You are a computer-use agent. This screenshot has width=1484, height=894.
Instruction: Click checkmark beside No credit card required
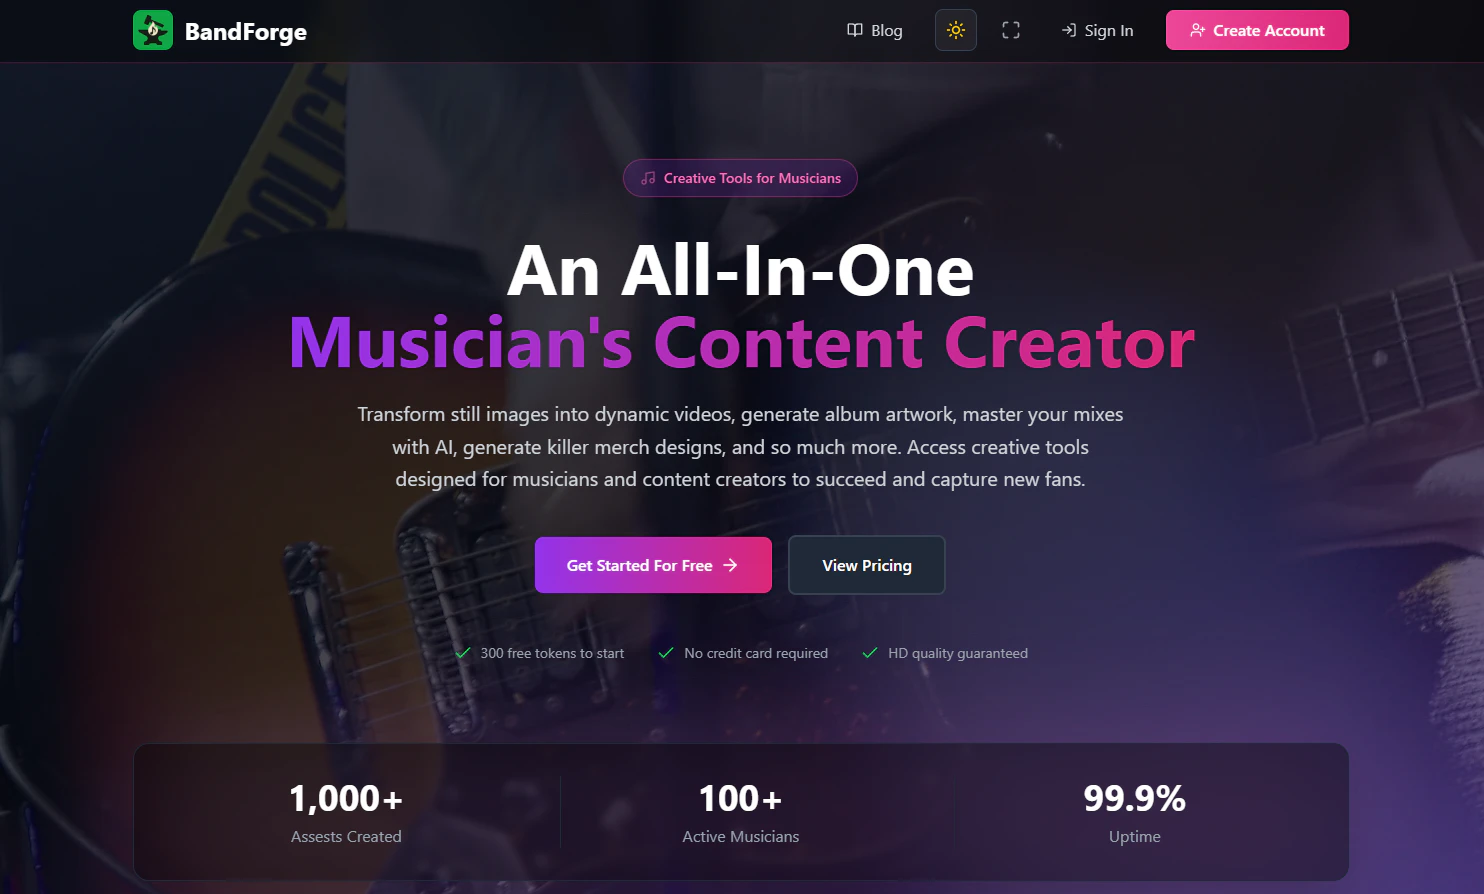(x=666, y=653)
